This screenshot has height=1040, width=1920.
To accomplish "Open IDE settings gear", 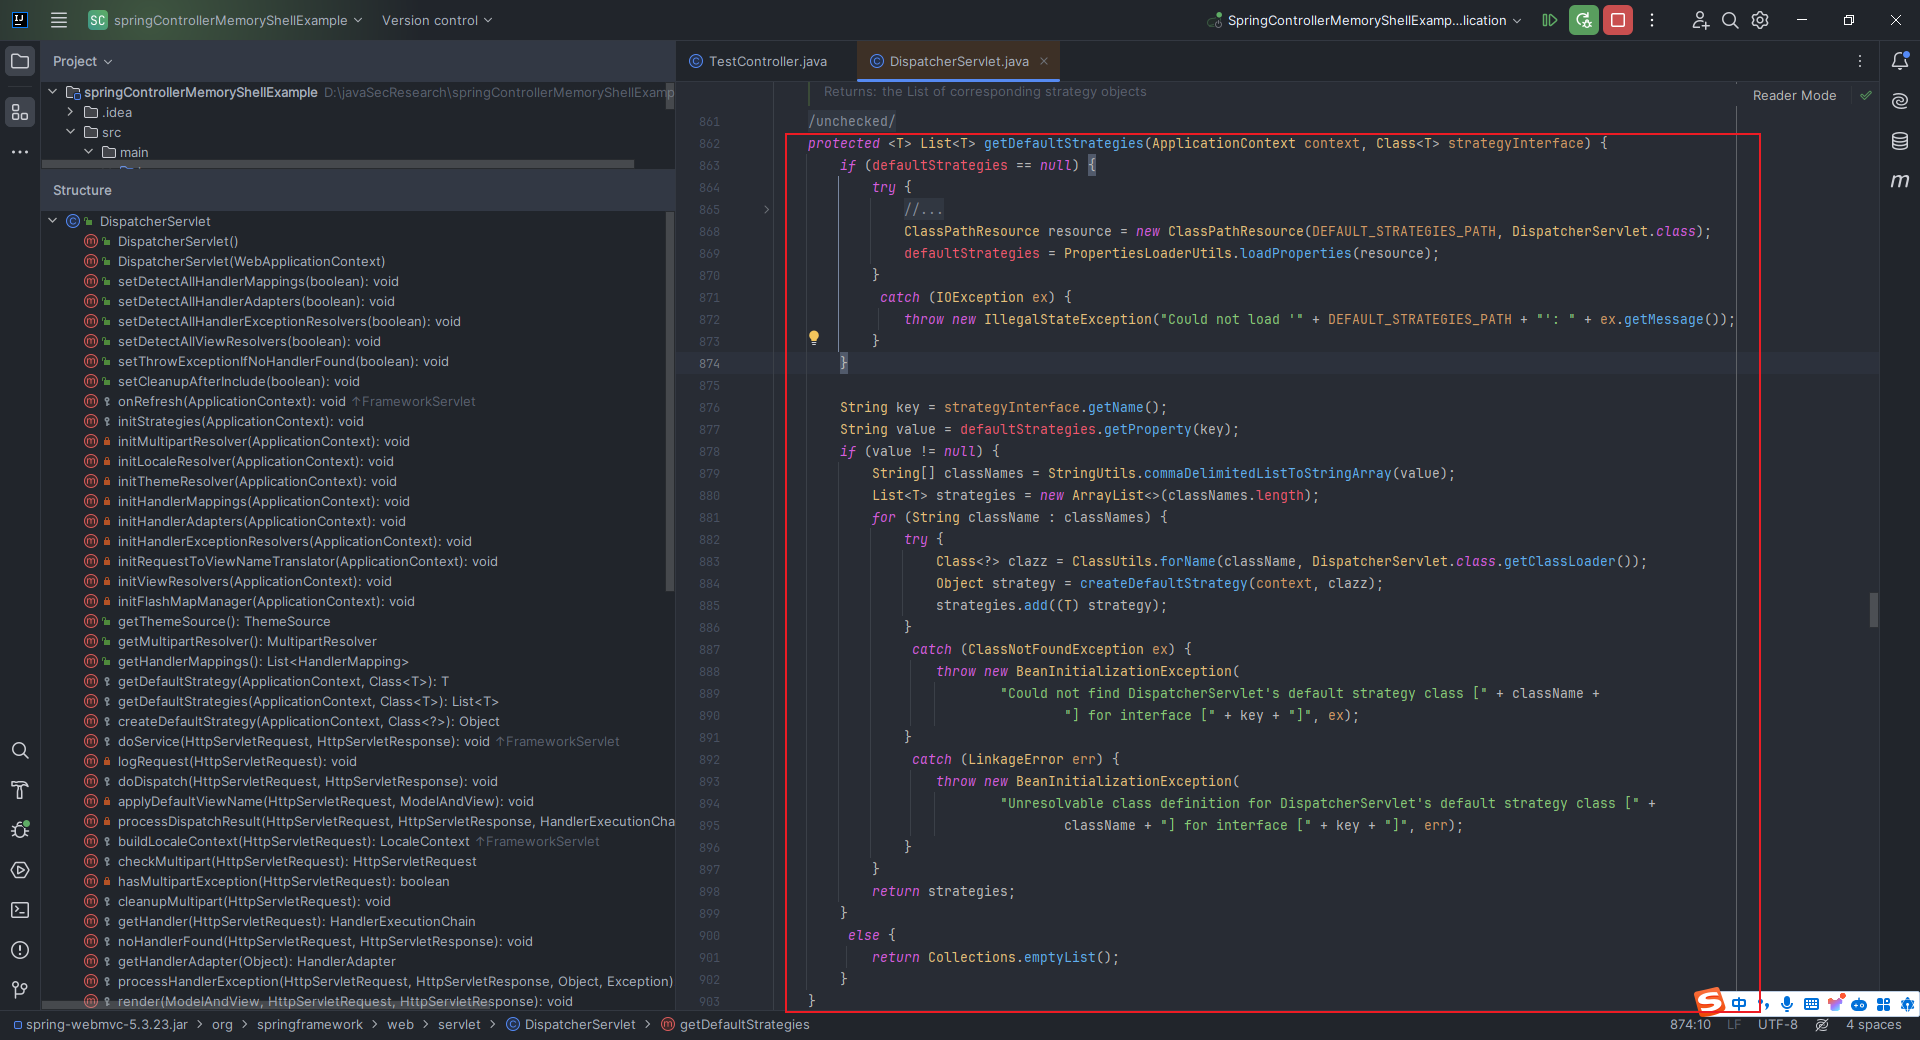I will 1760,20.
